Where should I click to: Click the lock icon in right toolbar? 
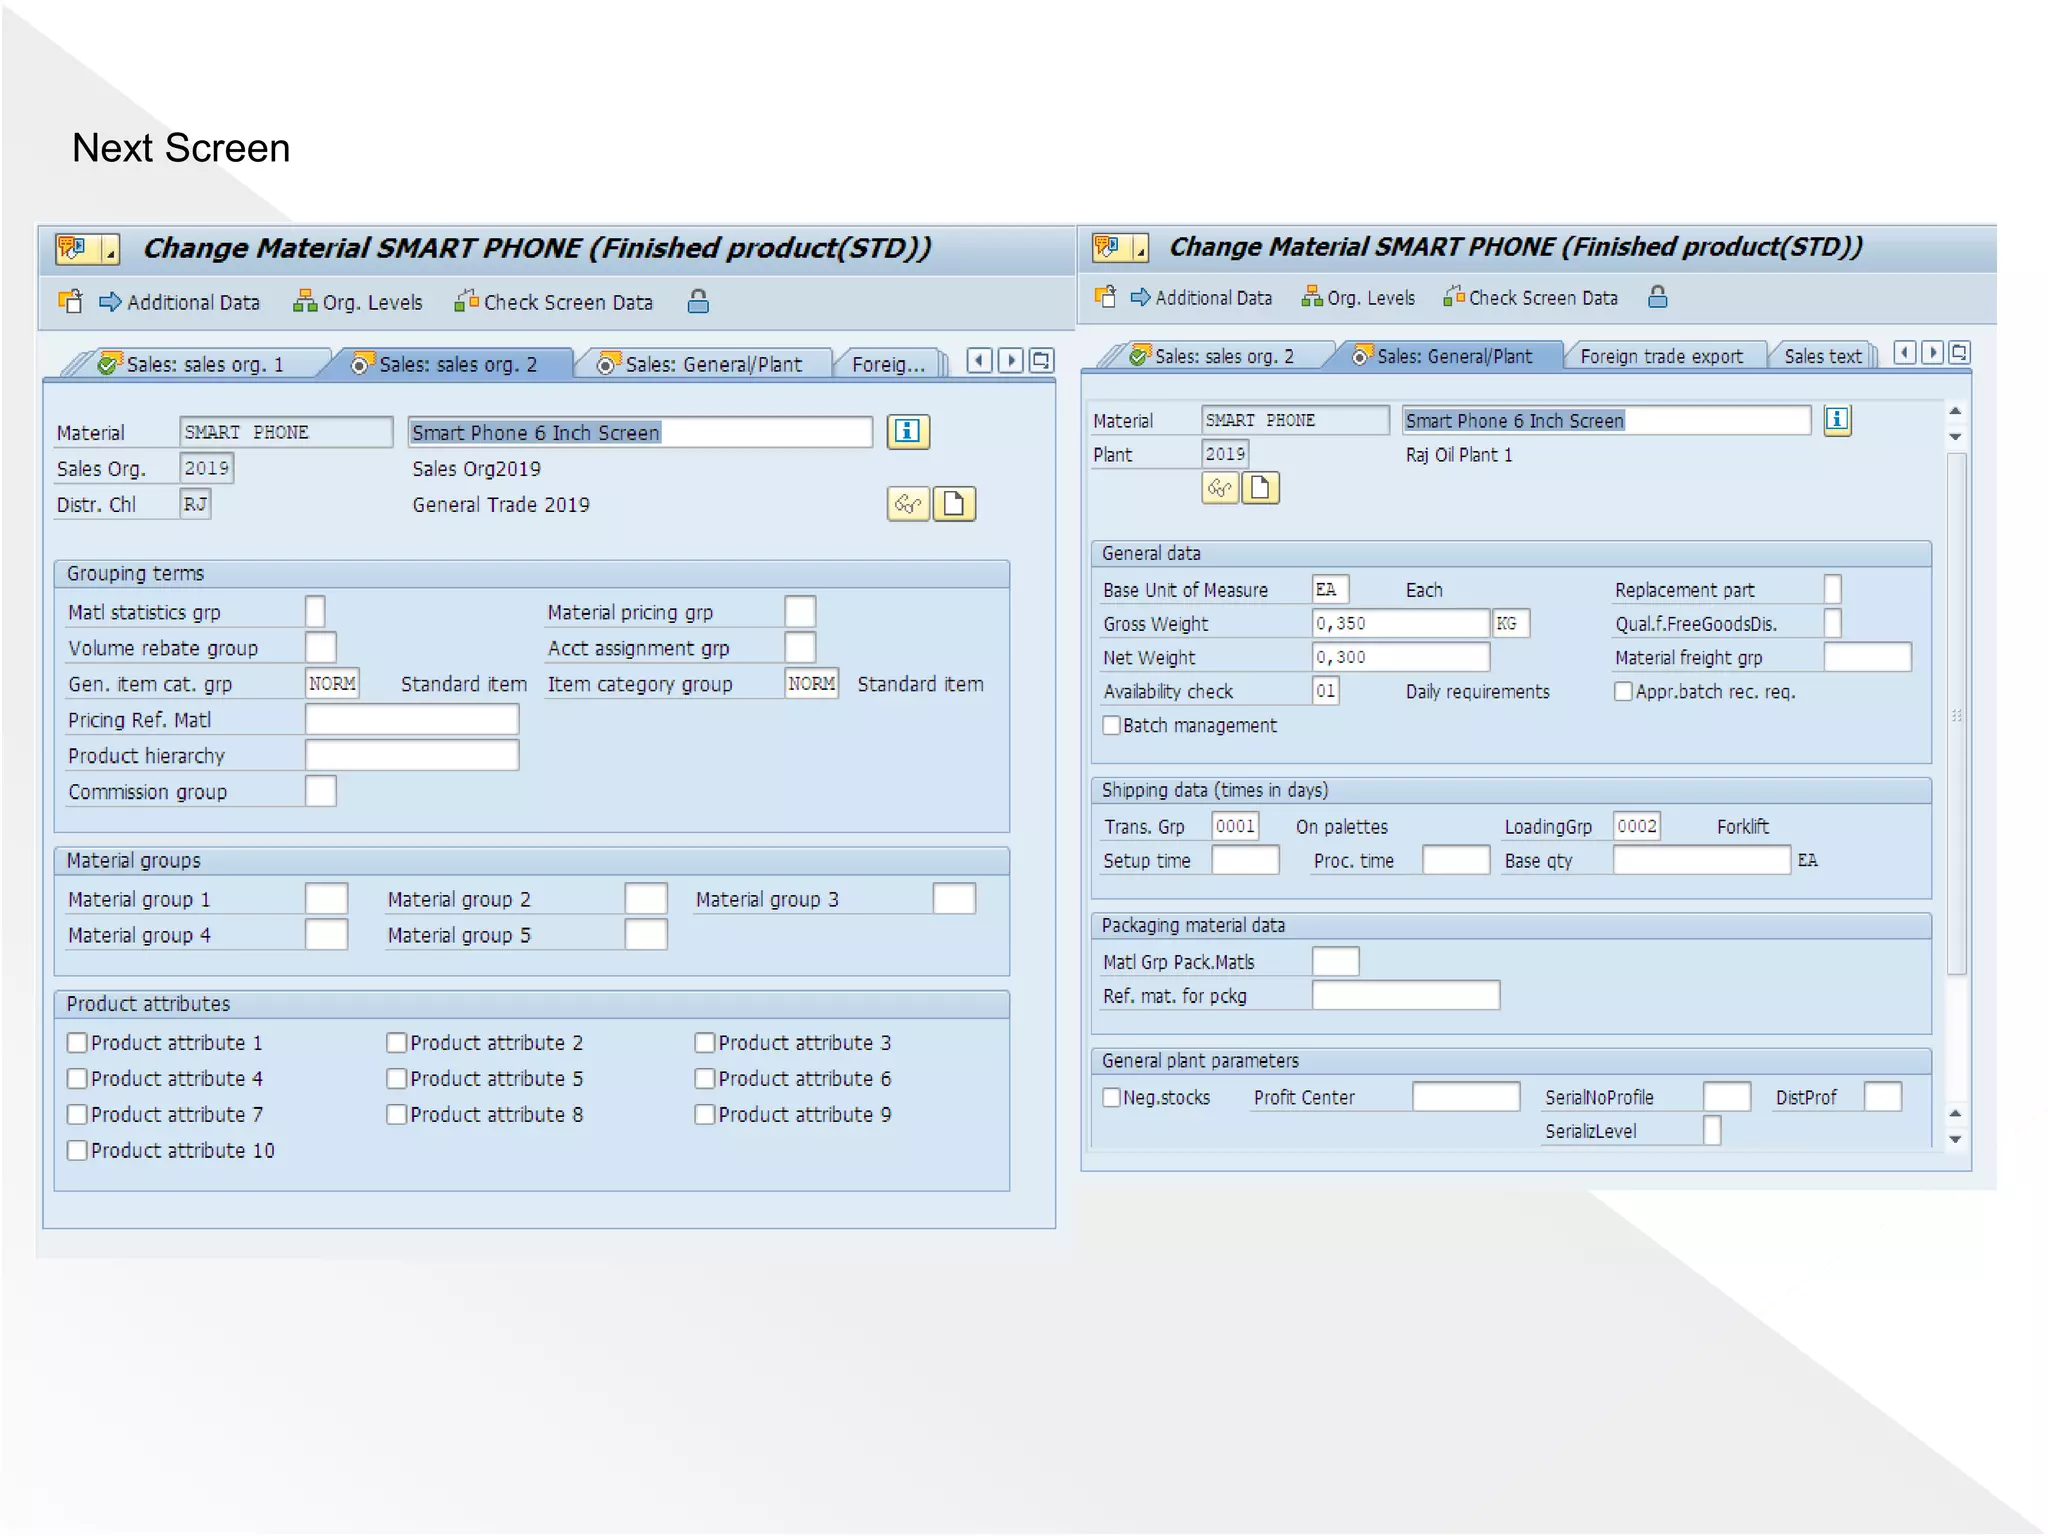1657,297
